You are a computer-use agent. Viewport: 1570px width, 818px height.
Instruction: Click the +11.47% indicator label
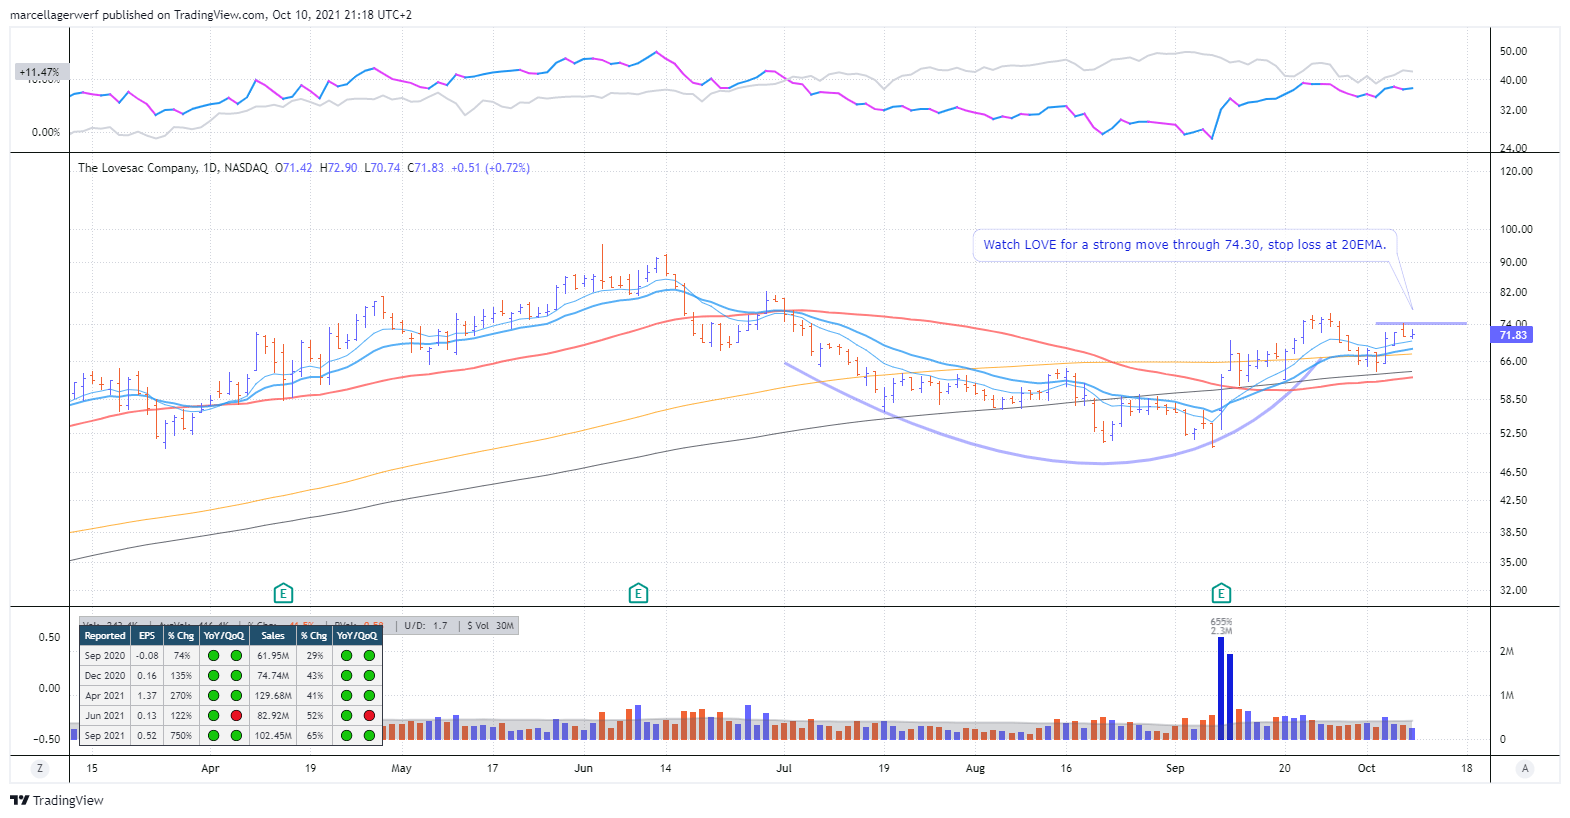[39, 72]
